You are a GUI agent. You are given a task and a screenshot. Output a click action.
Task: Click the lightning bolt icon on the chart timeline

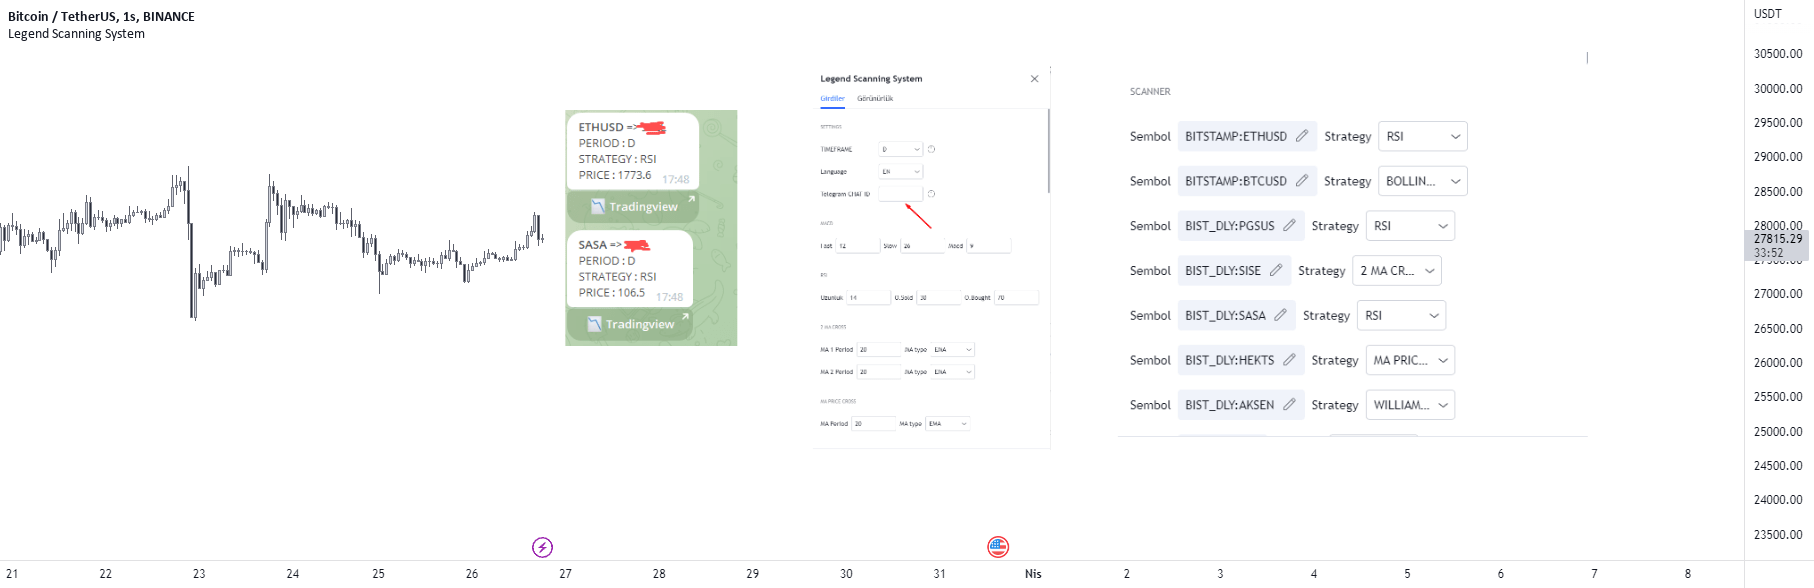[x=543, y=547]
